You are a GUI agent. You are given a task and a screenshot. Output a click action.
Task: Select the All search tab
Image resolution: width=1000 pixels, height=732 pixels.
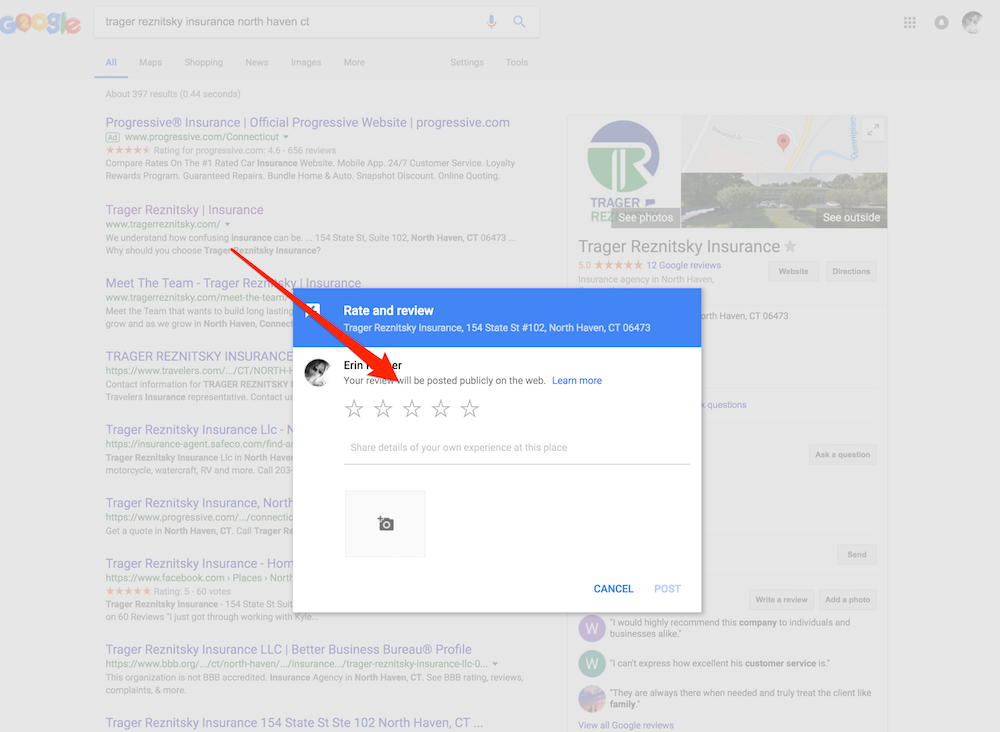coord(111,62)
